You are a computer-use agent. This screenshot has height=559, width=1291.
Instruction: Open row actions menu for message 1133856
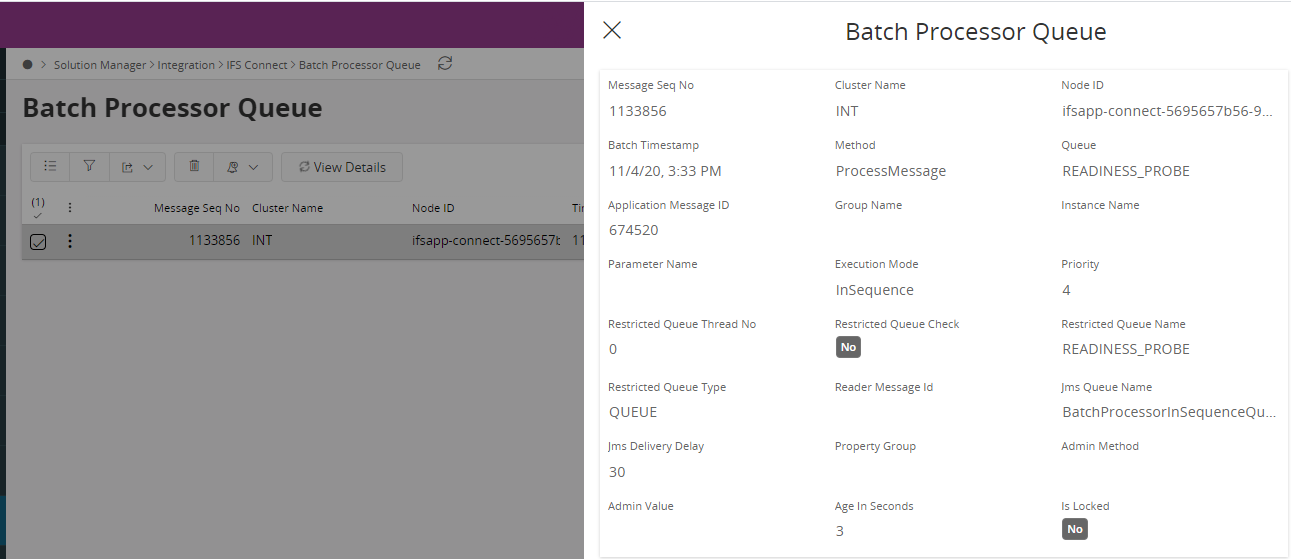pos(69,241)
